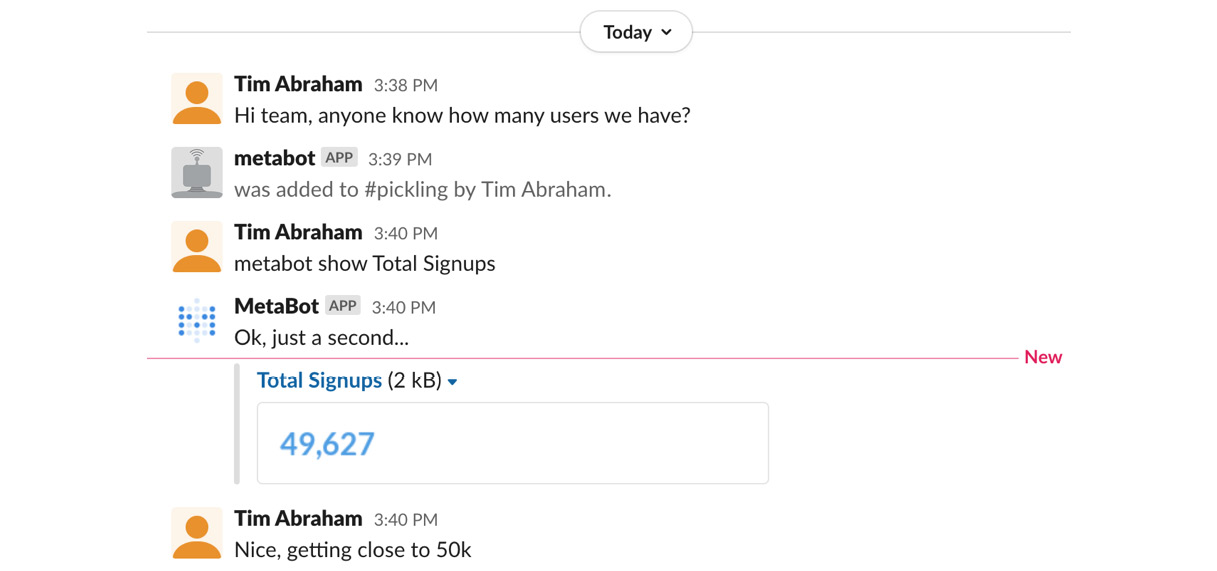Viewport: 1217px width, 571px height.
Task: Click the 3:39 PM timestamp
Action: click(x=400, y=160)
